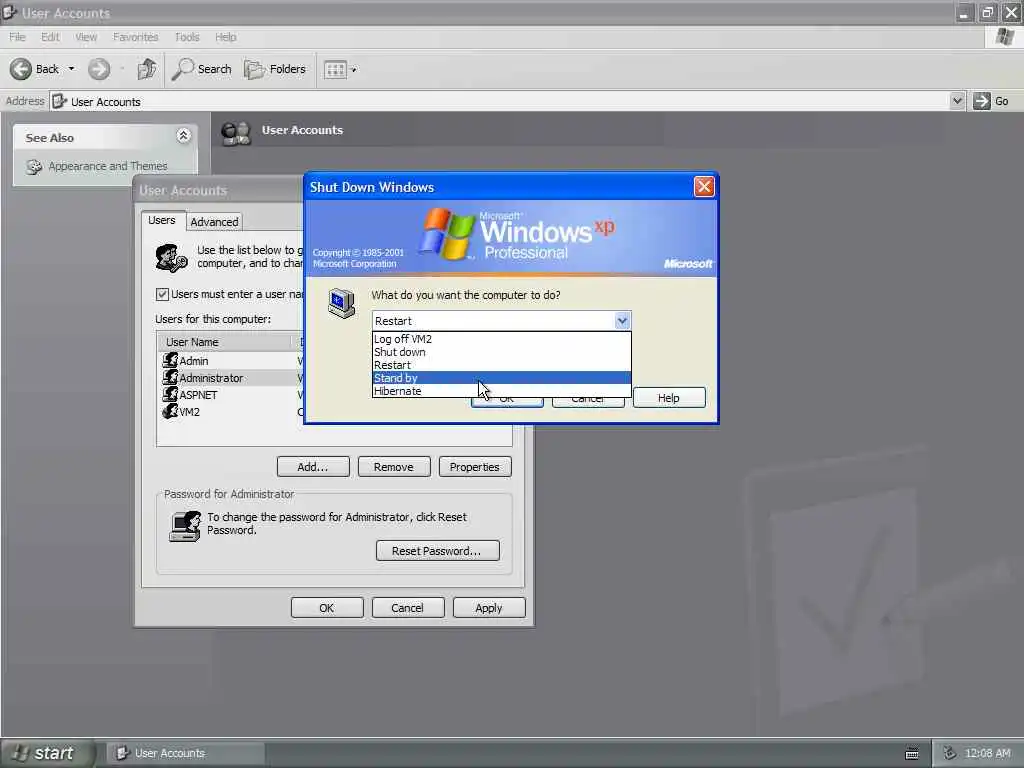Click the Remove button

394,467
